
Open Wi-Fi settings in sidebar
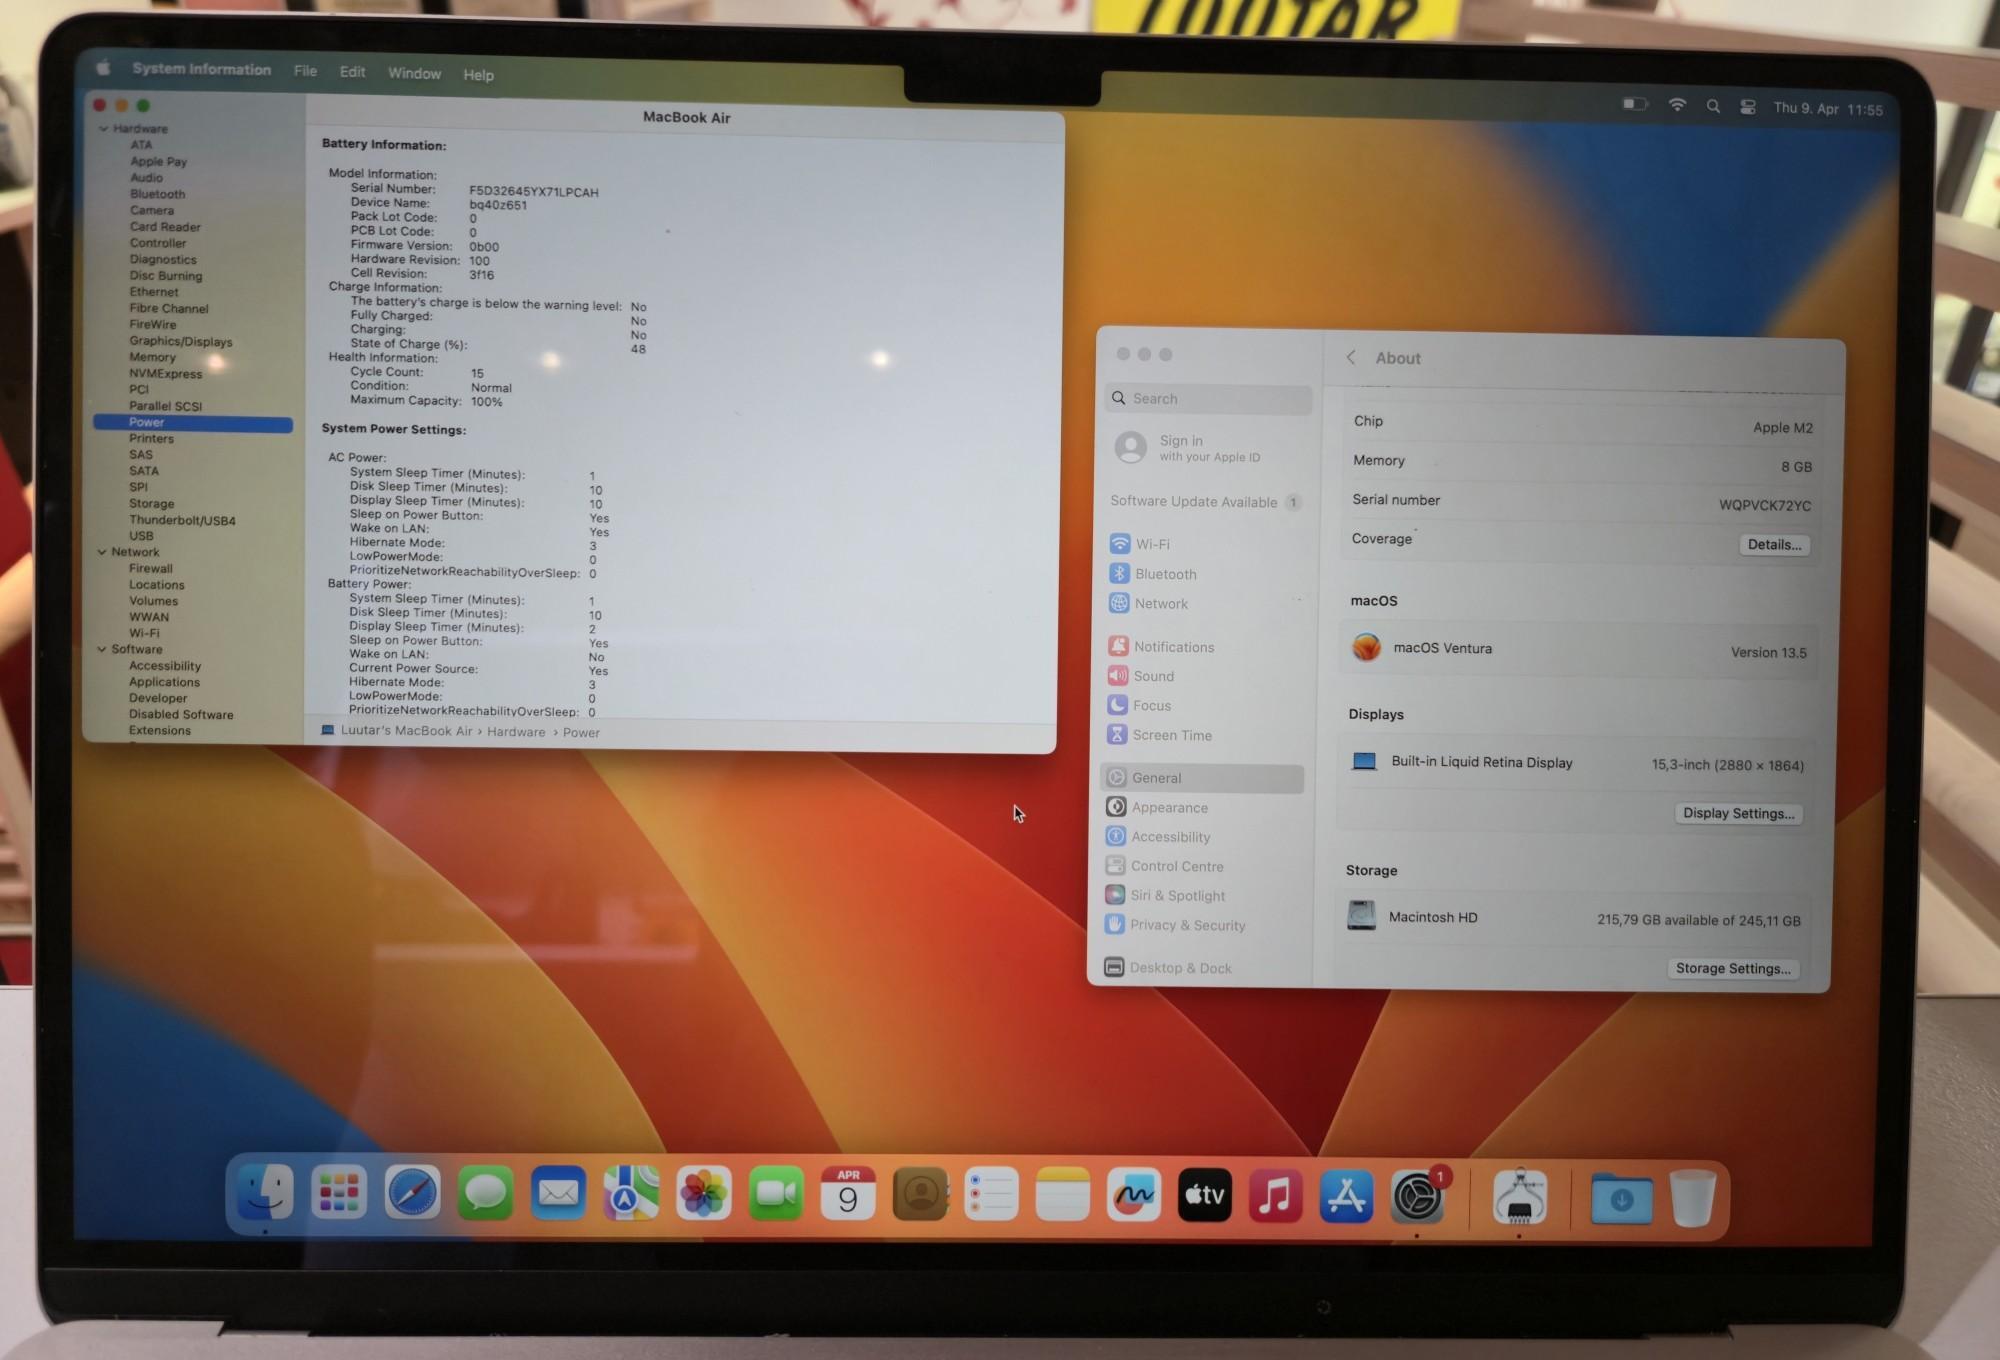(x=1151, y=544)
